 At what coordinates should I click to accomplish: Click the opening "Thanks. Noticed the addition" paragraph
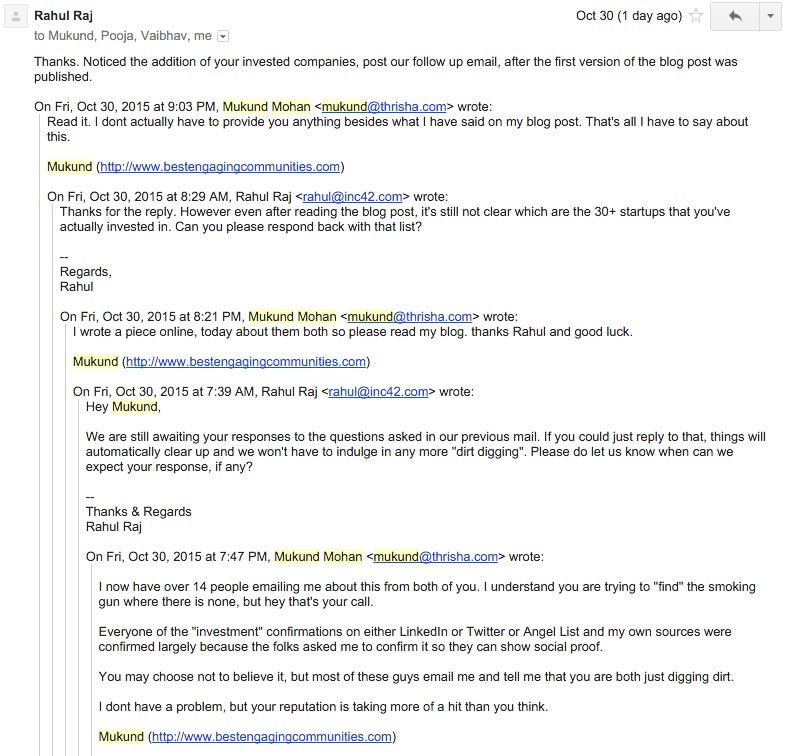[385, 69]
